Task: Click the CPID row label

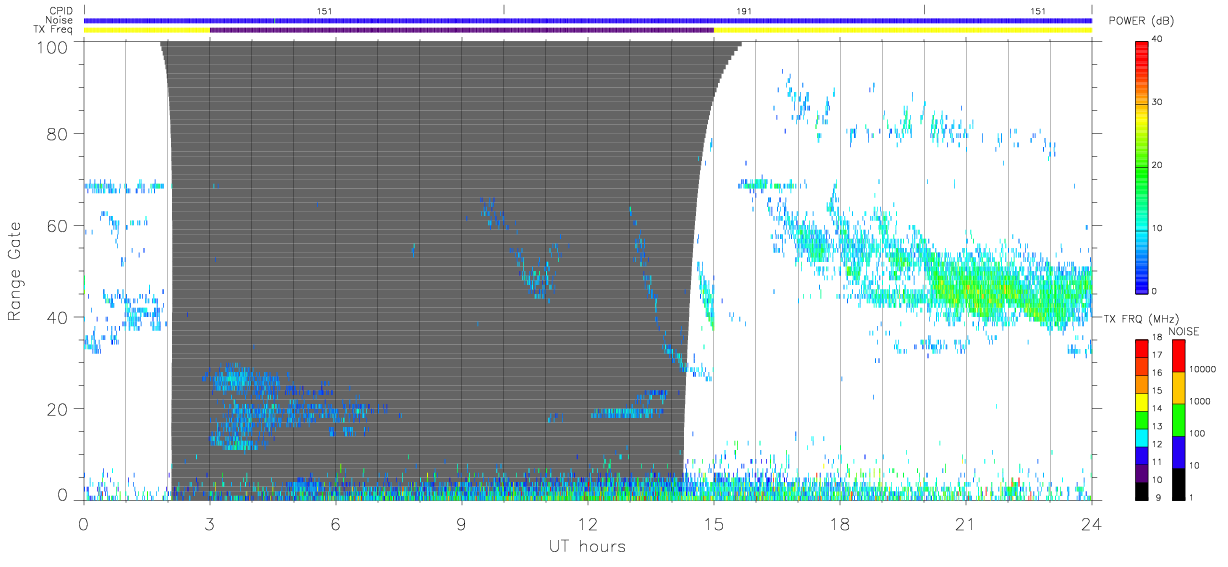Action: tap(59, 11)
